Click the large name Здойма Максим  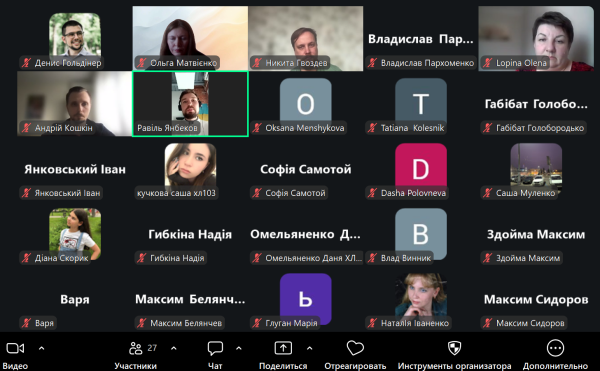tap(536, 234)
